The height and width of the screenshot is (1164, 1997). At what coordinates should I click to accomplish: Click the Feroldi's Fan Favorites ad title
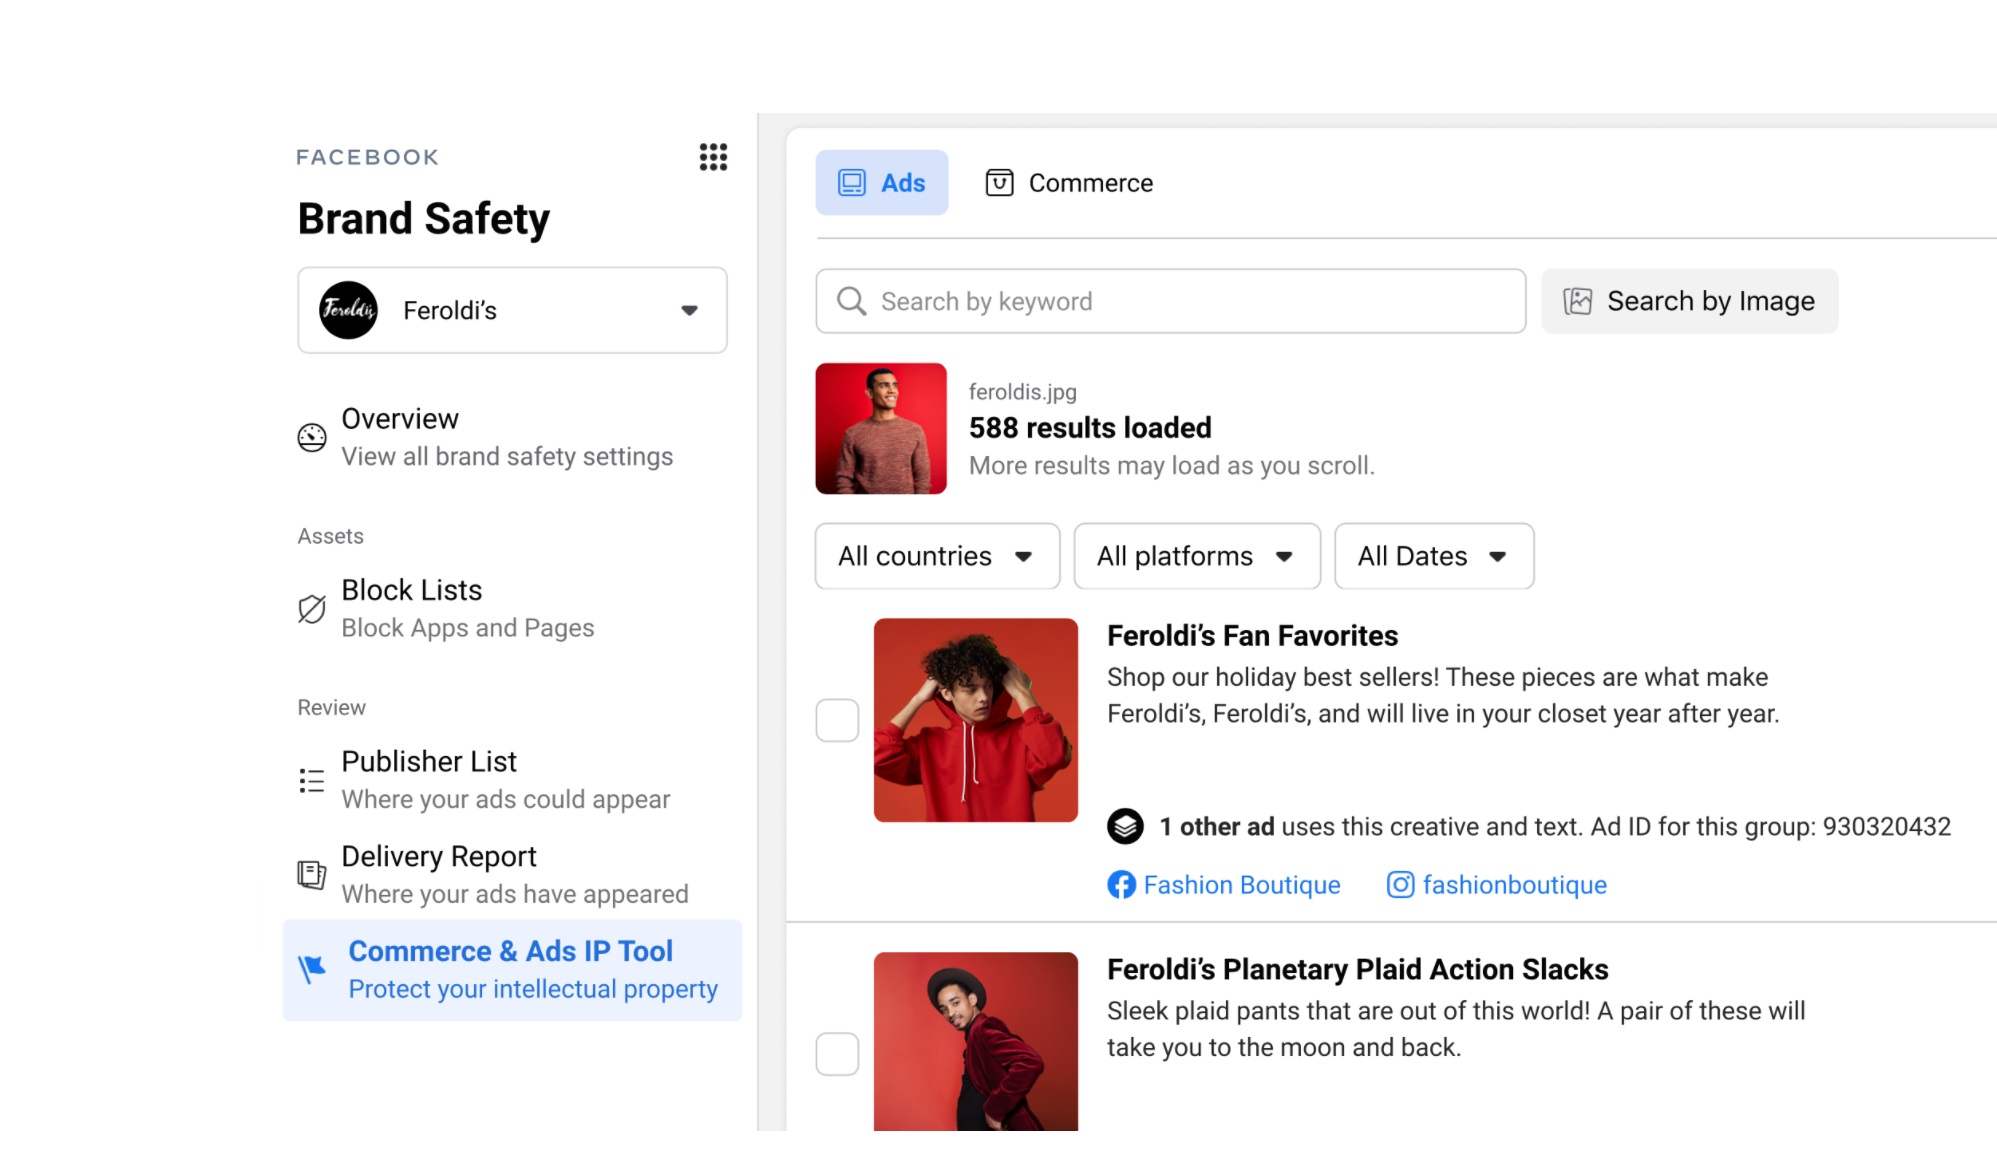(1252, 636)
